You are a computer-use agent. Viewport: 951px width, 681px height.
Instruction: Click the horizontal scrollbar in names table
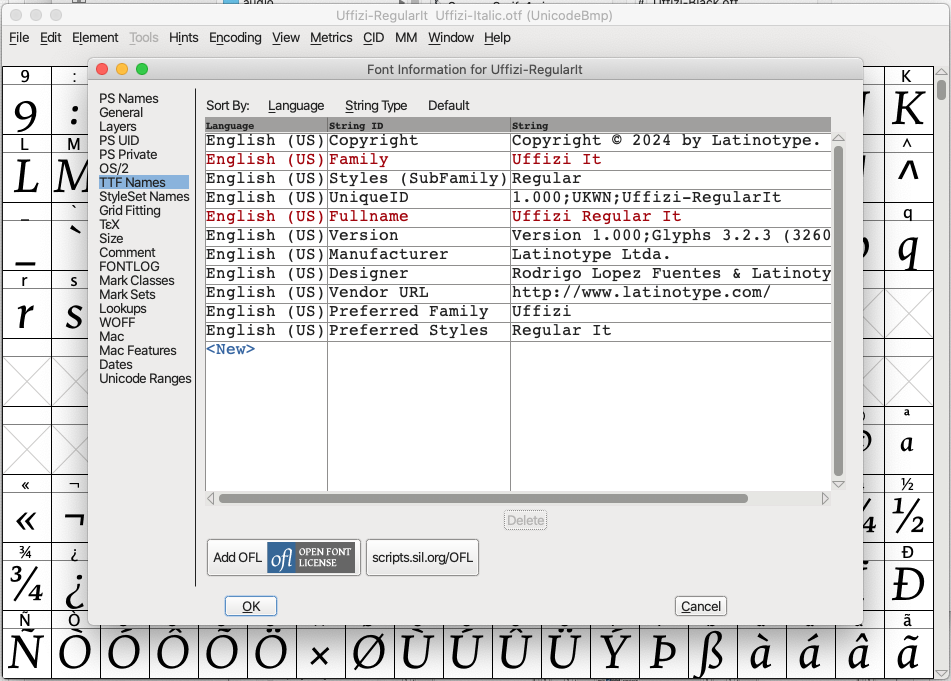(483, 498)
